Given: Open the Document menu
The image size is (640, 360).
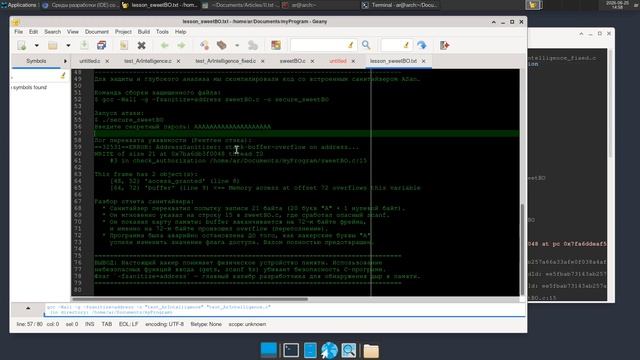Looking at the screenshot, I should click(x=97, y=31).
